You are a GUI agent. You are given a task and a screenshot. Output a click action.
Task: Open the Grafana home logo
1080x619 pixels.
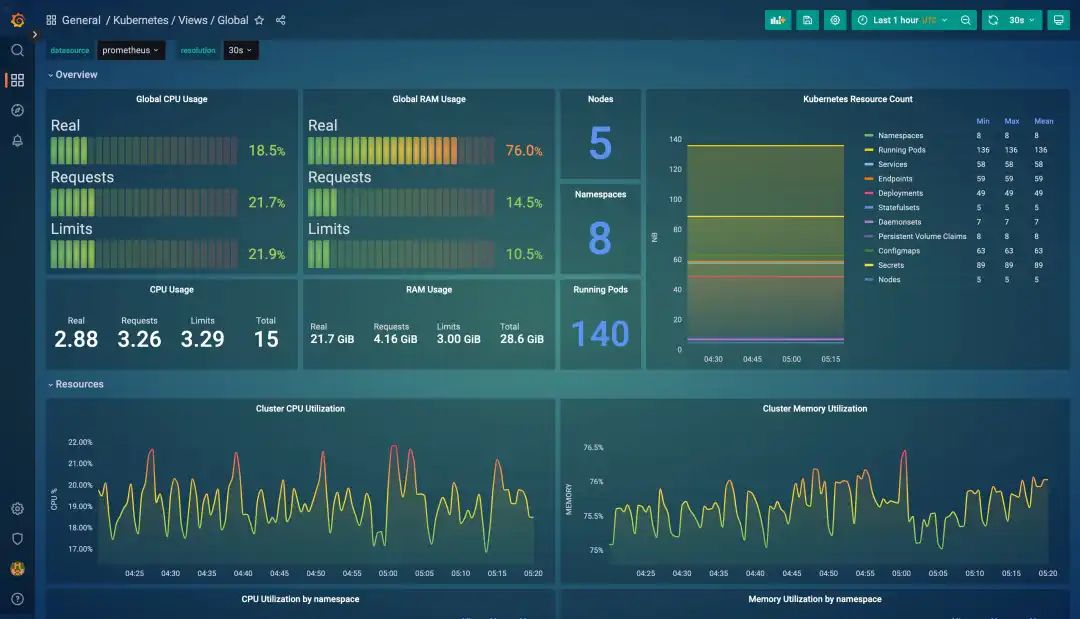click(18, 20)
